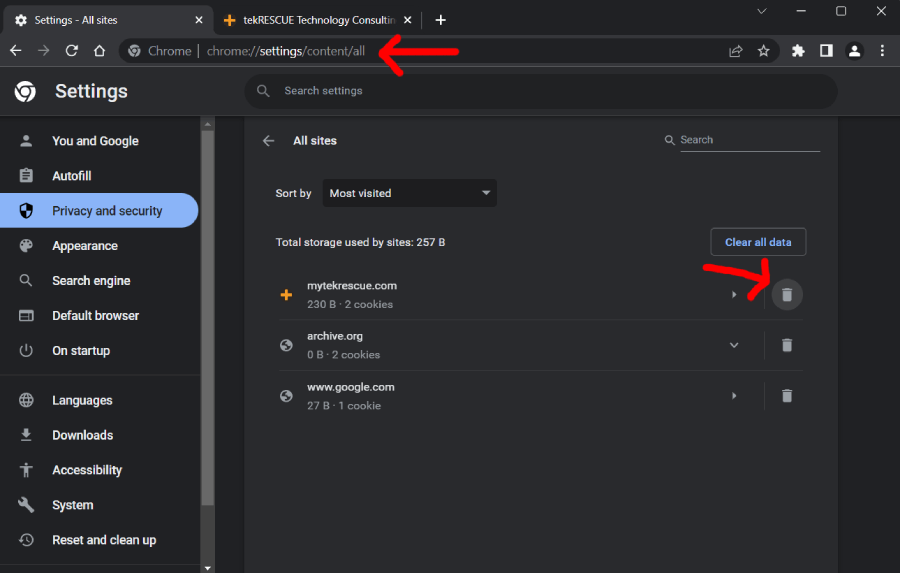Click the Chrome logo beside Settings title
Viewport: 900px width, 573px height.
pyautogui.click(x=25, y=91)
